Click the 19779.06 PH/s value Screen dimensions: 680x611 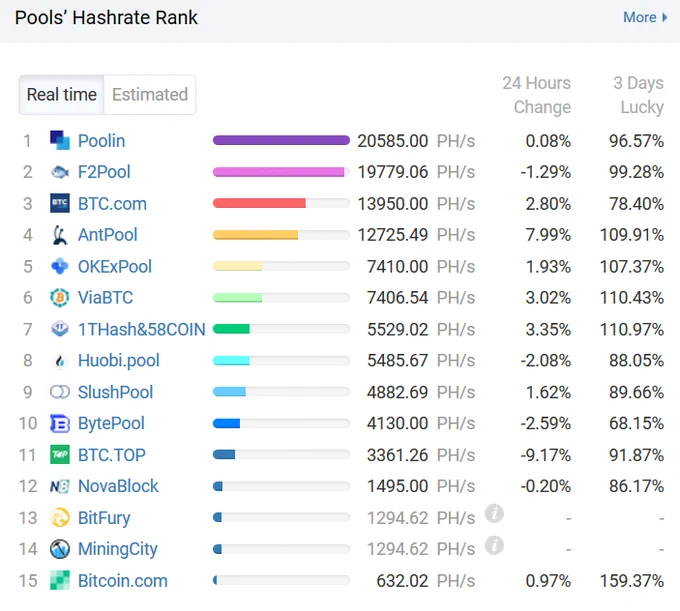point(416,172)
